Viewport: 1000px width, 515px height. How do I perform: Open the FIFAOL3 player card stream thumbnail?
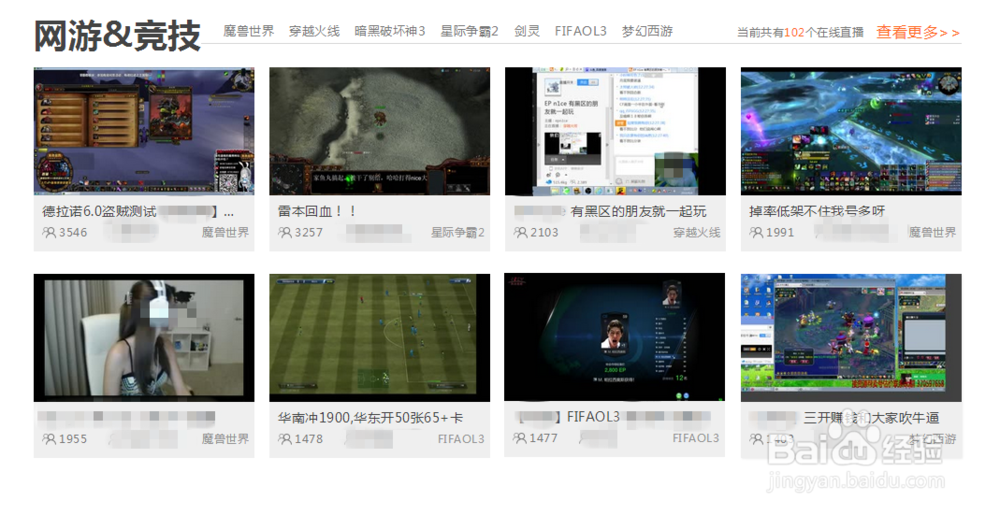[x=615, y=337]
